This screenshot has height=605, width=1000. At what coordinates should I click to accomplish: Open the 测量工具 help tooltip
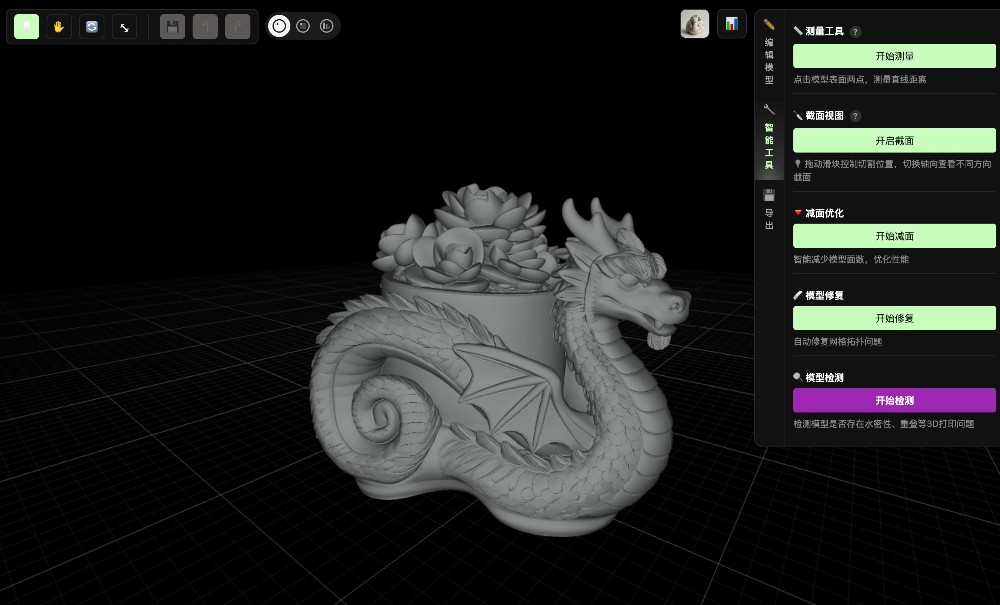pyautogui.click(x=855, y=32)
